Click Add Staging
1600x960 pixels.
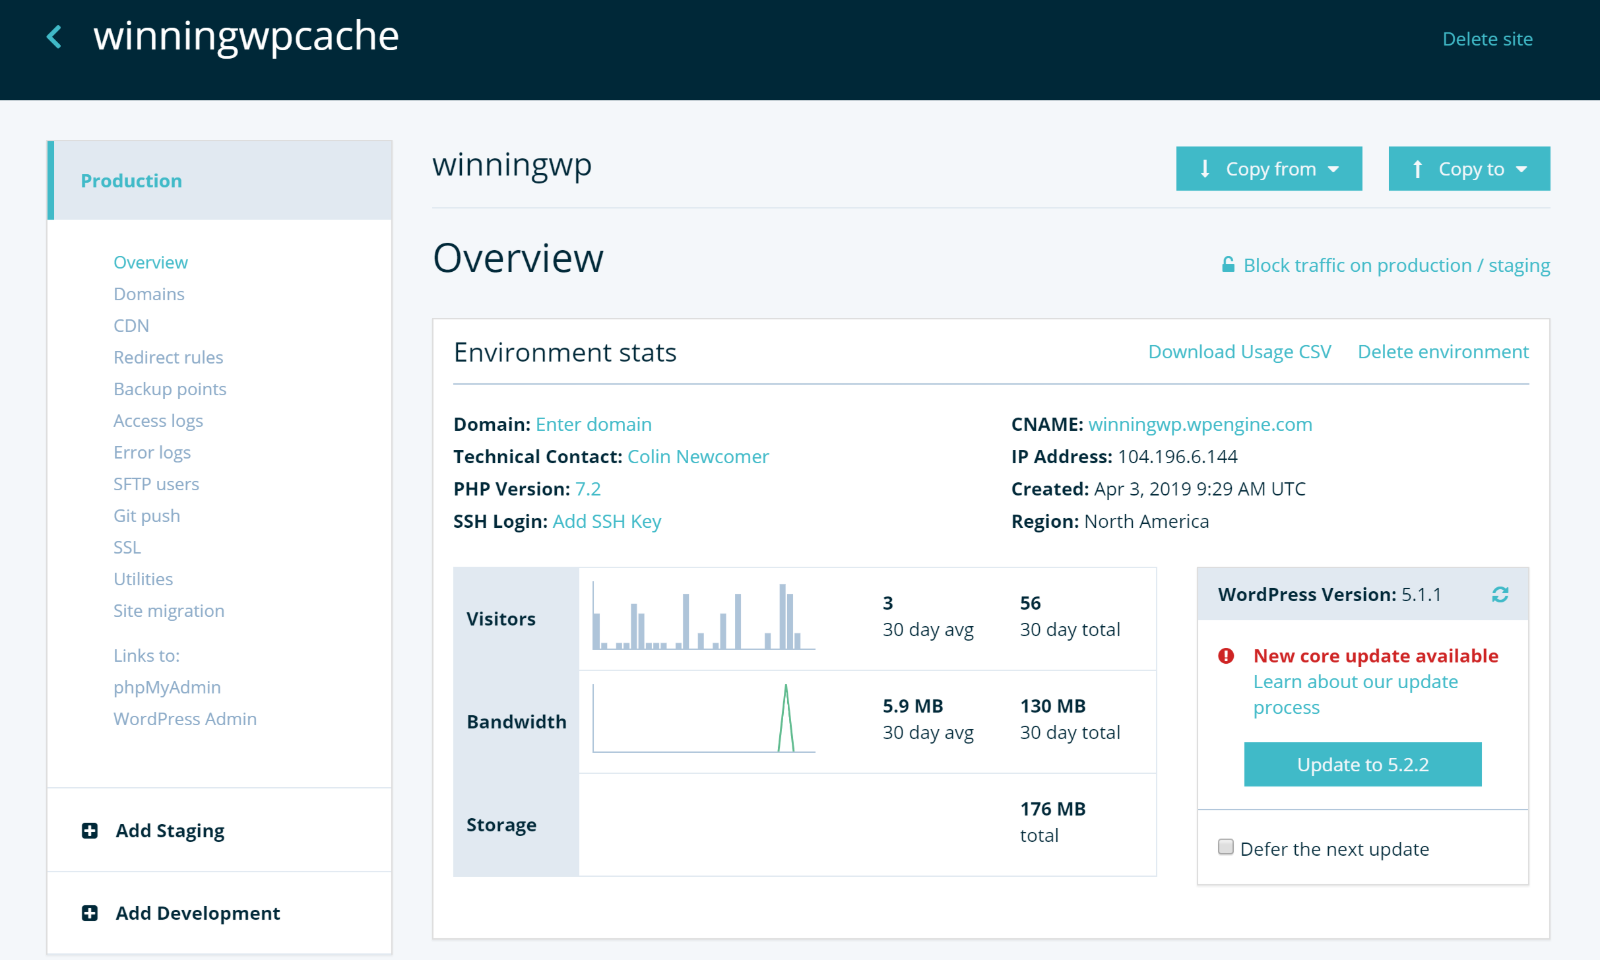point(170,831)
